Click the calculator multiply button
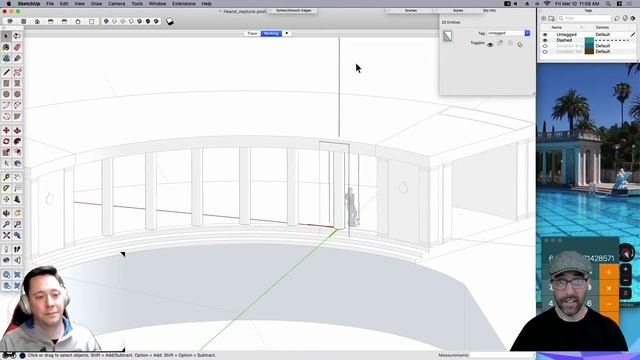Viewport: 640px width, 360px height. pos(609,288)
